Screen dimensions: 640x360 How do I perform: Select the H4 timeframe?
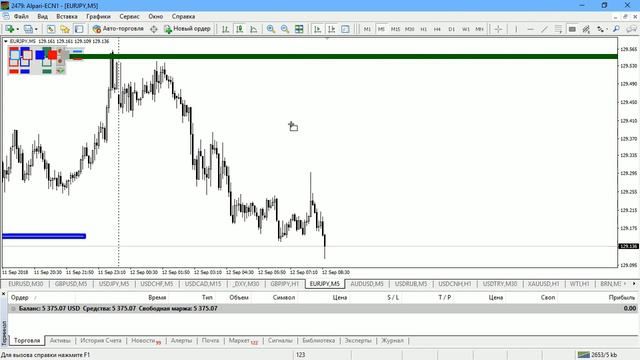coord(437,29)
